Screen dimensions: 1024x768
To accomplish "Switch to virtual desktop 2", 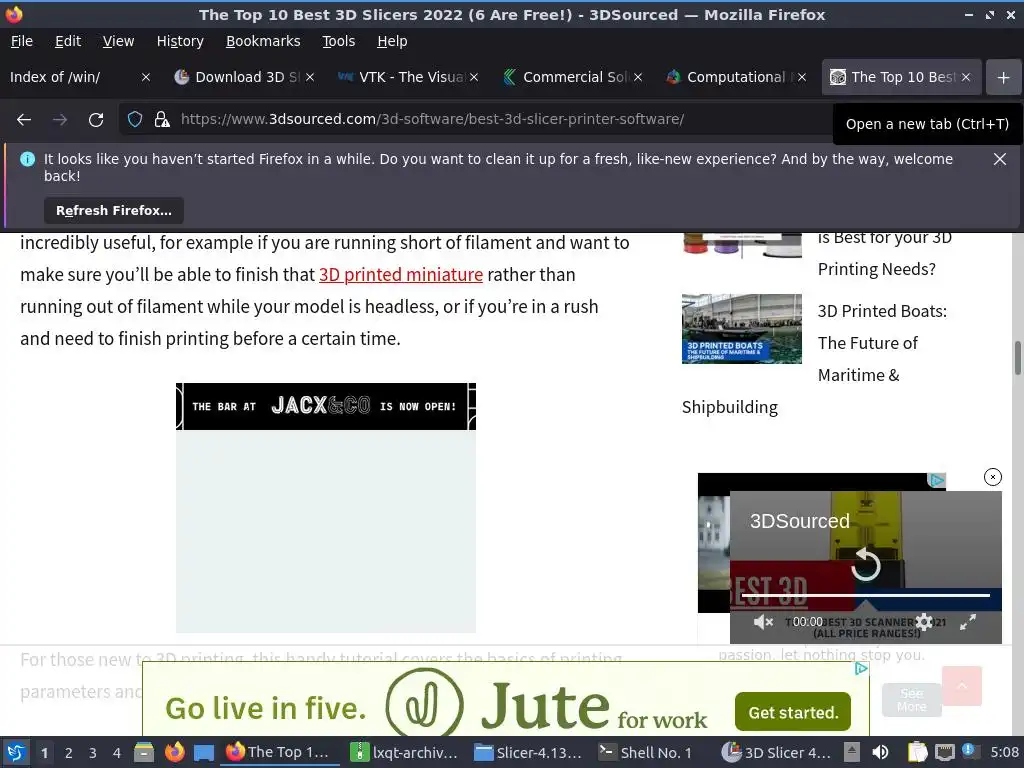I will coord(69,753).
